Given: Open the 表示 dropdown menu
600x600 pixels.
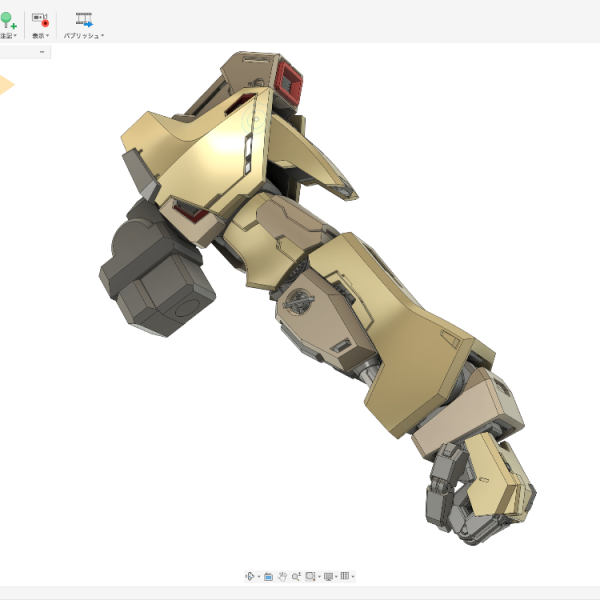Looking at the screenshot, I should pyautogui.click(x=40, y=36).
